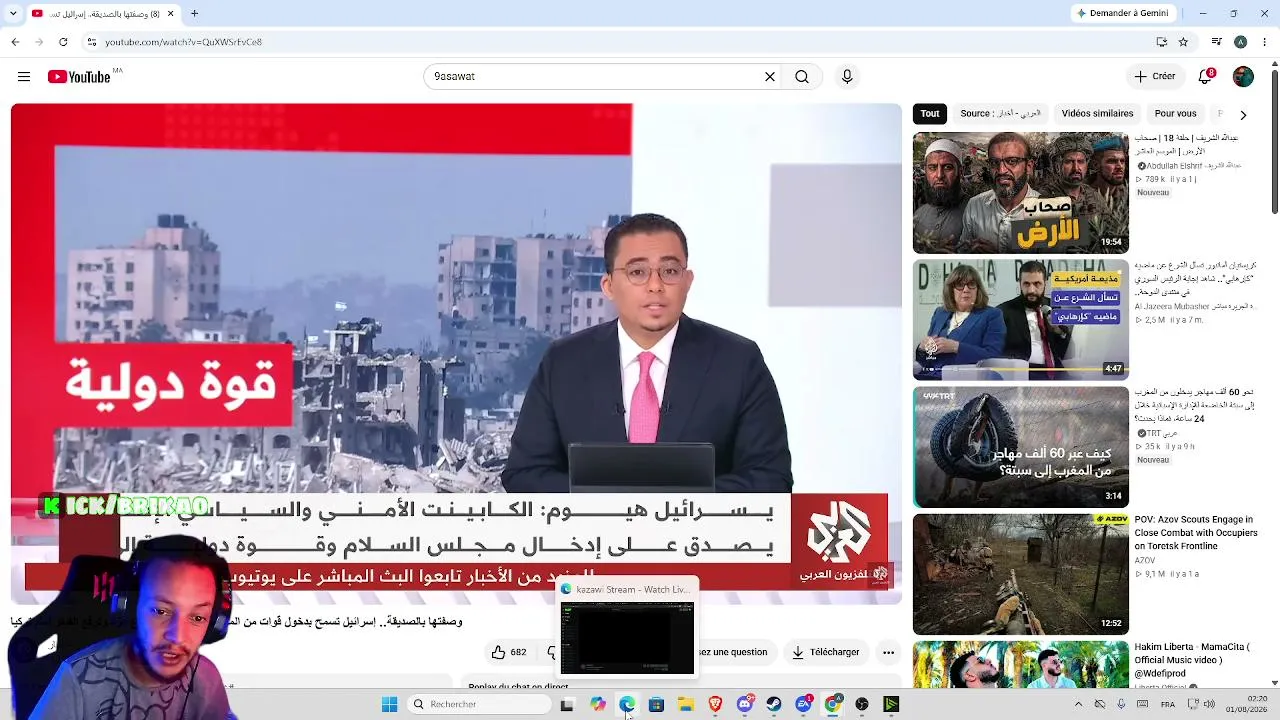This screenshot has width=1280, height=720.
Task: Open the EA app from the taskbar
Action: 803,704
